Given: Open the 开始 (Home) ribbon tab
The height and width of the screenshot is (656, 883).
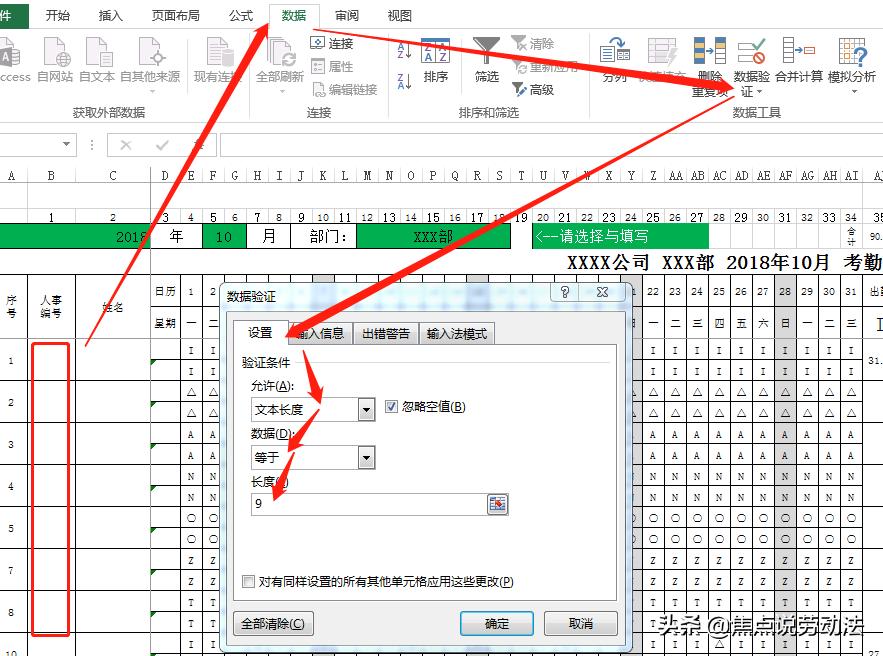Looking at the screenshot, I should [58, 15].
